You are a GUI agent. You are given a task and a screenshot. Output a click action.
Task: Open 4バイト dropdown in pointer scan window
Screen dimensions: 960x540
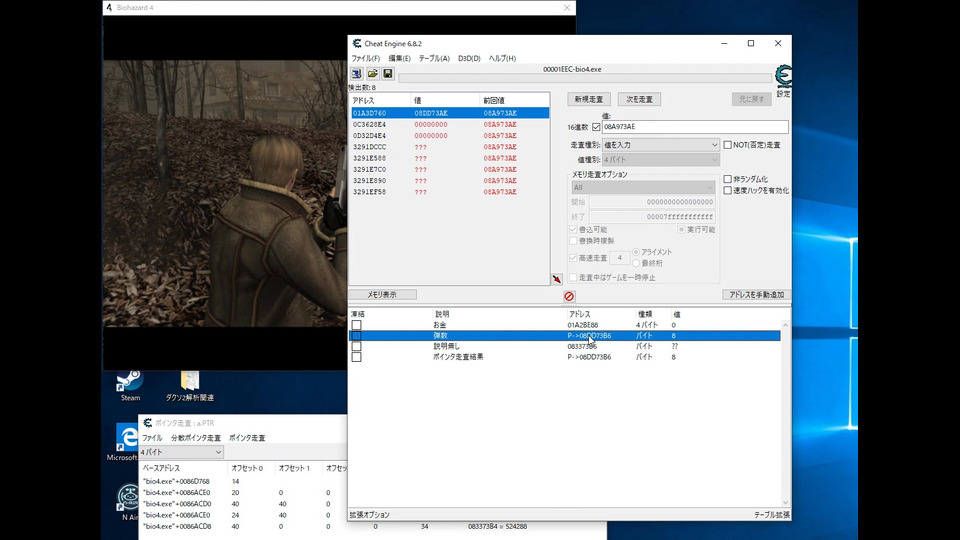point(181,452)
